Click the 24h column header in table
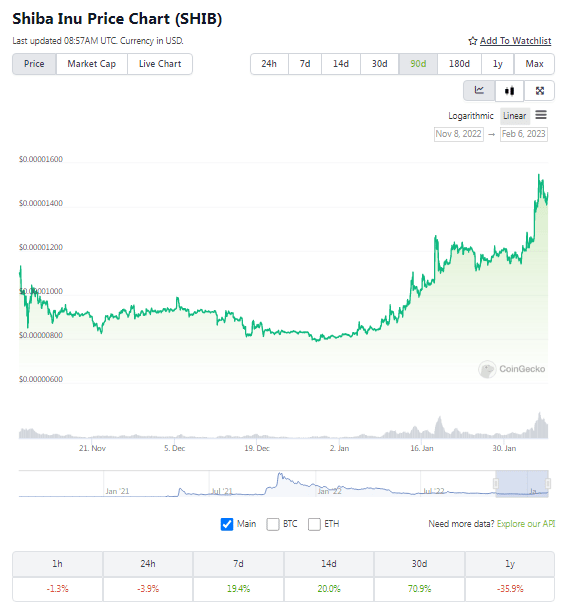The width and height of the screenshot is (568, 608). (x=148, y=564)
